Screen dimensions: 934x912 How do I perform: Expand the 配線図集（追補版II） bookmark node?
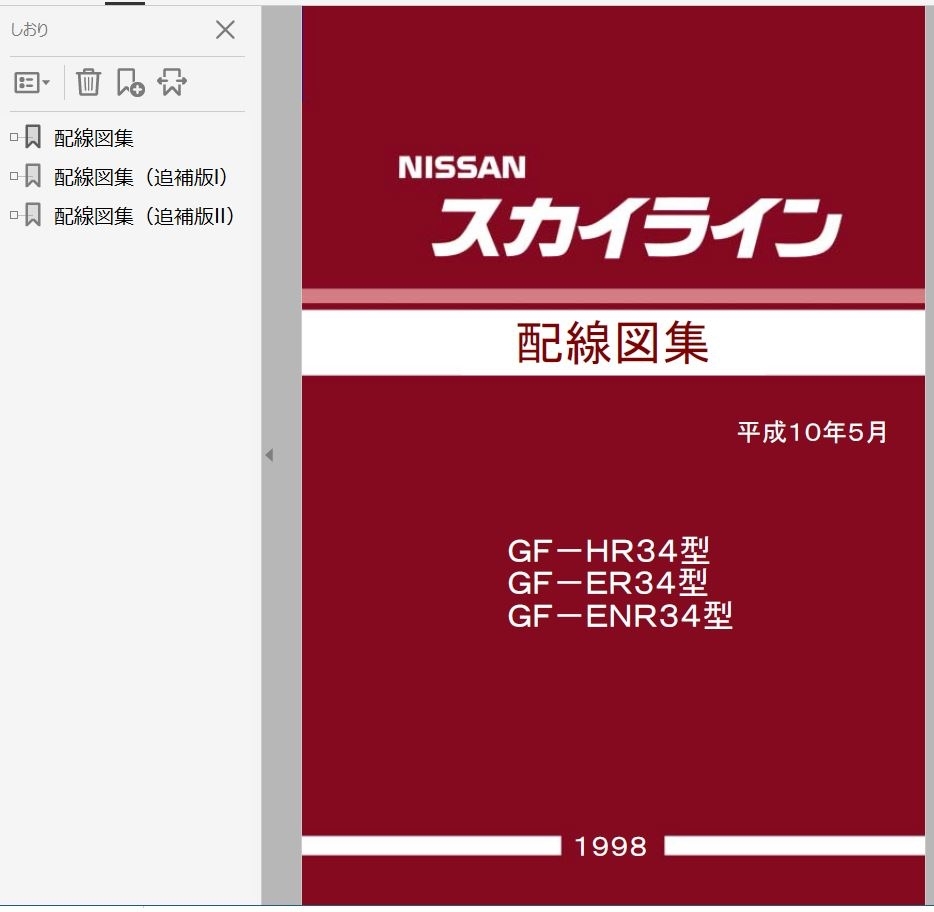pos(14,215)
